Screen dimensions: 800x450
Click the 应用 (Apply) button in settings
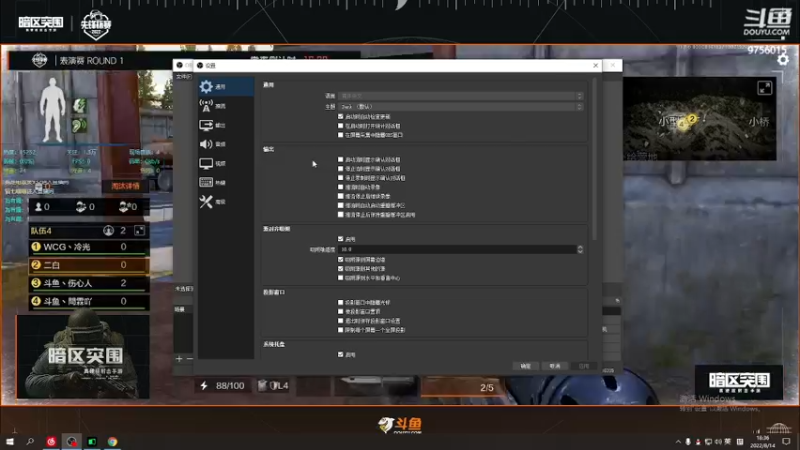coord(584,366)
